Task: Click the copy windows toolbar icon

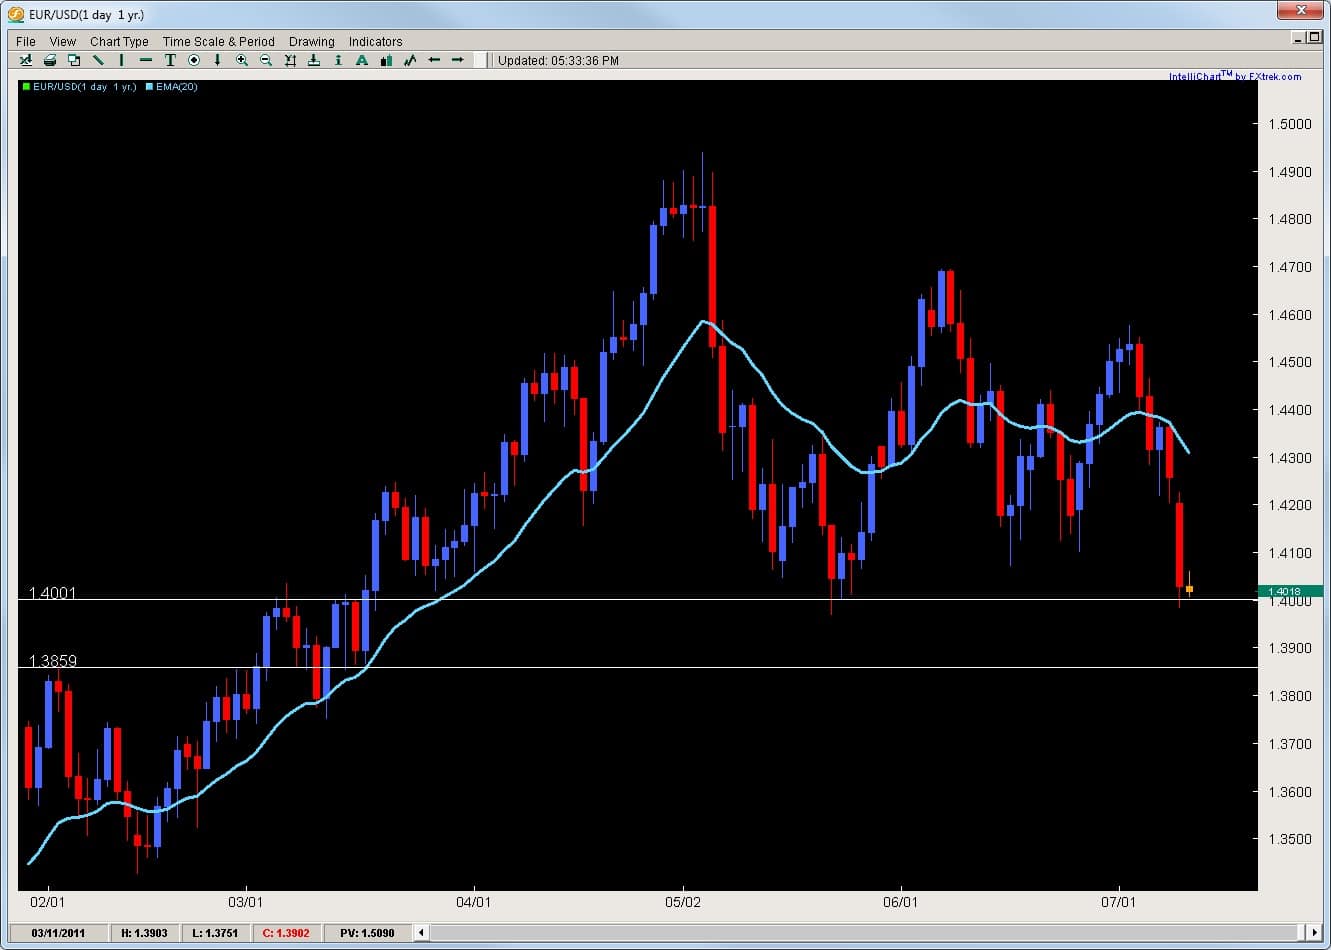Action: click(x=74, y=60)
